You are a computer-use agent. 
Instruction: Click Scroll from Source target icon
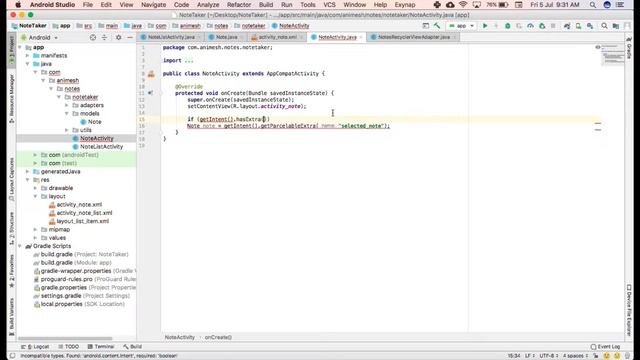coord(93,38)
